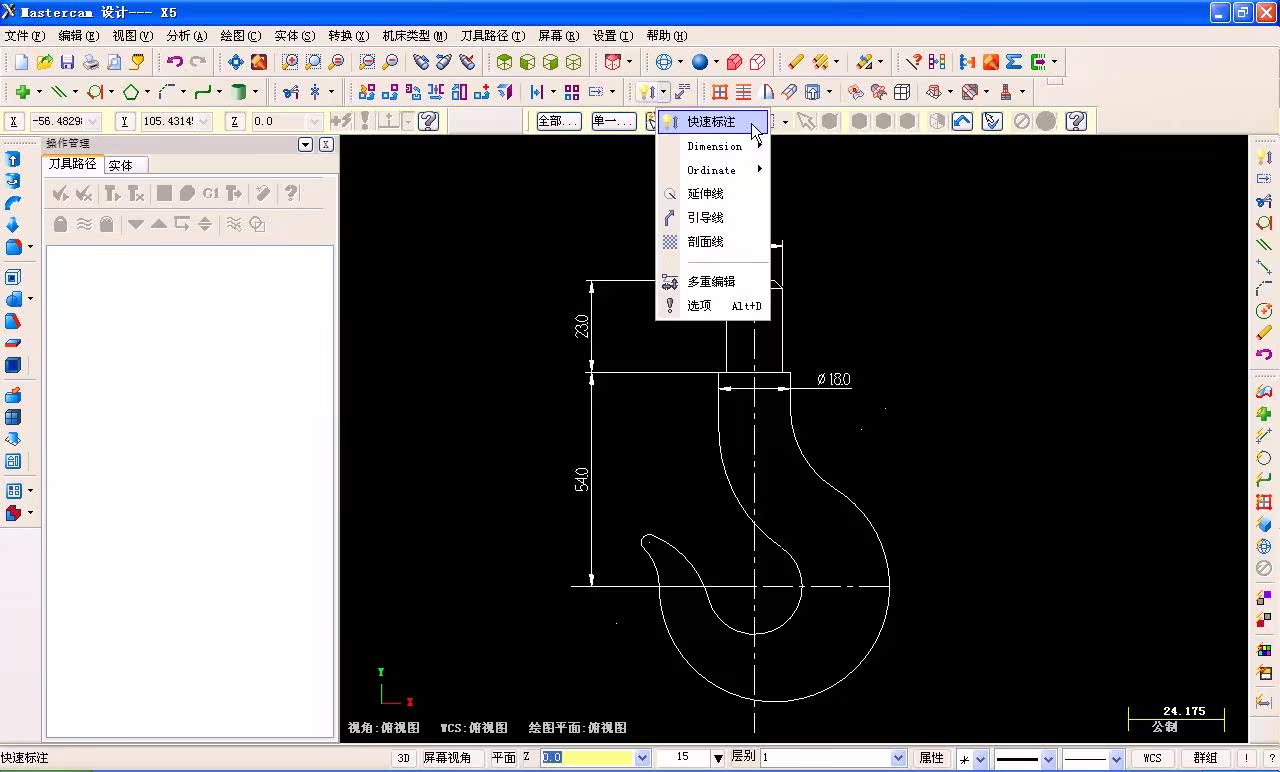Click the selection bar help question icon
This screenshot has height=772, width=1280.
1076,121
